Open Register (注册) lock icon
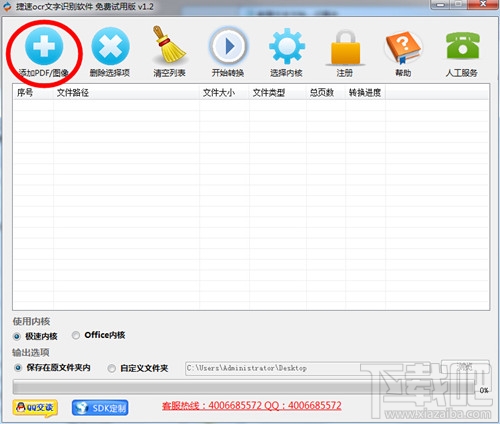Viewport: 500px width, 424px height. coord(345,47)
